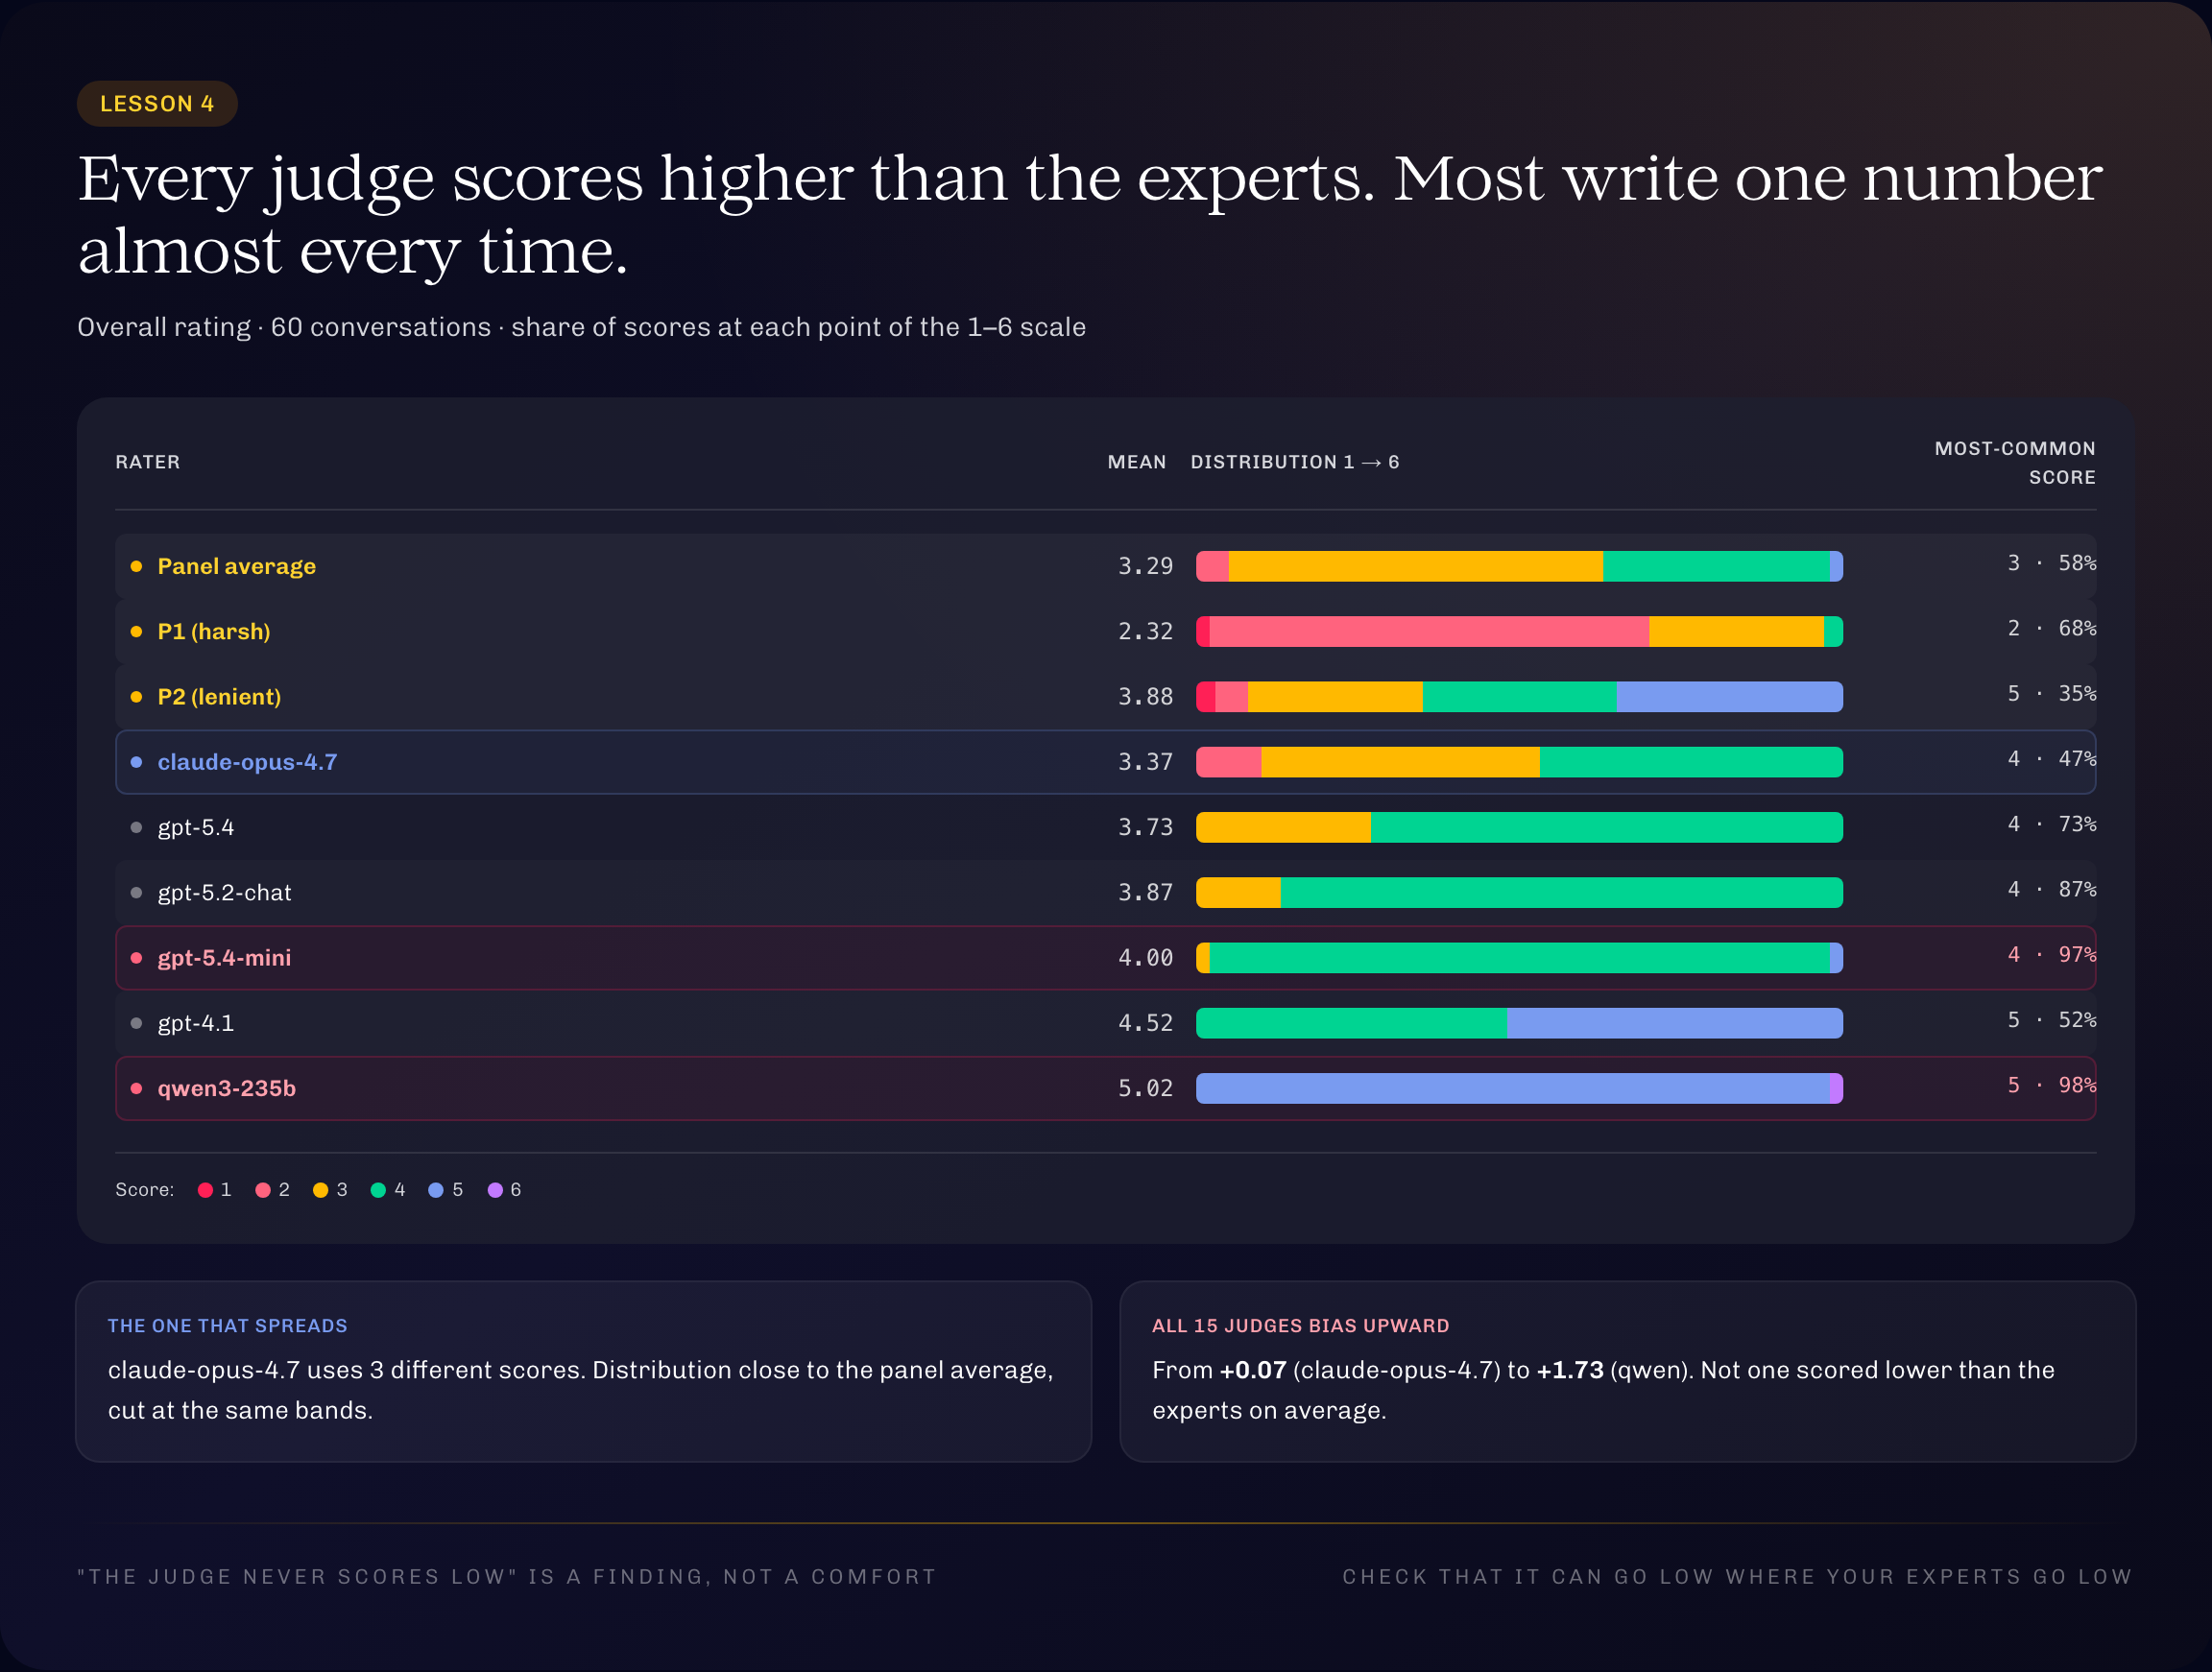Select the gpt-5.4 rater label
This screenshot has height=1672, width=2212.
click(196, 827)
